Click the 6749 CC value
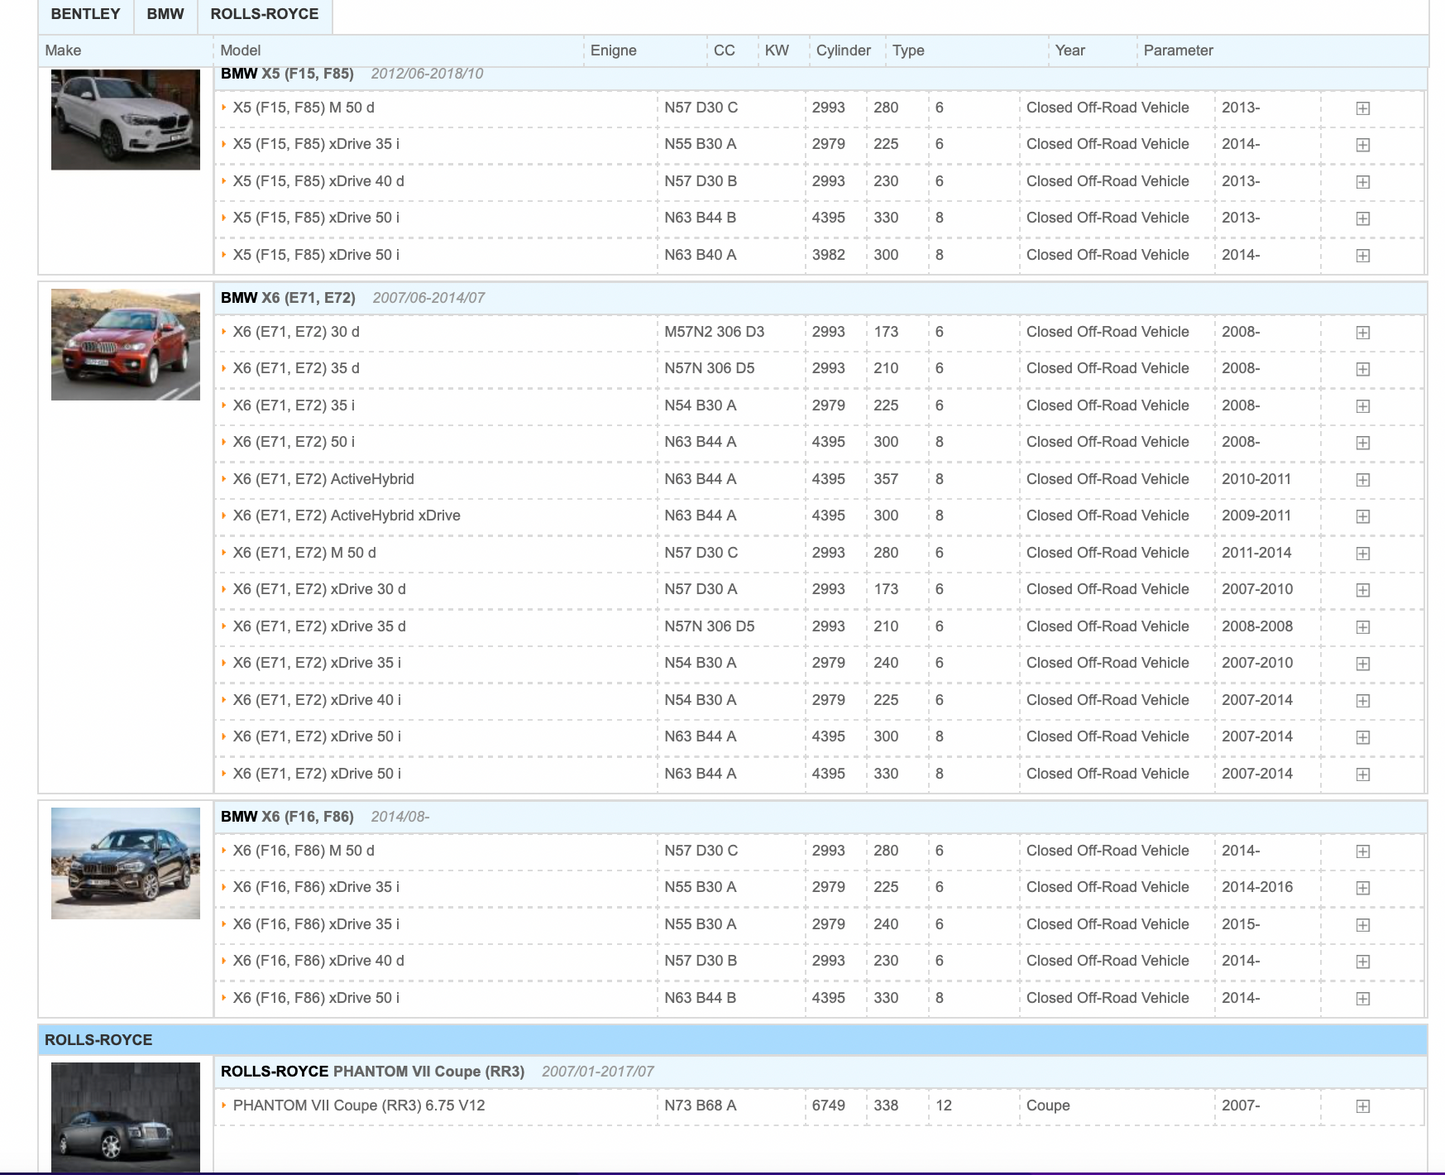The height and width of the screenshot is (1175, 1445). click(829, 1106)
